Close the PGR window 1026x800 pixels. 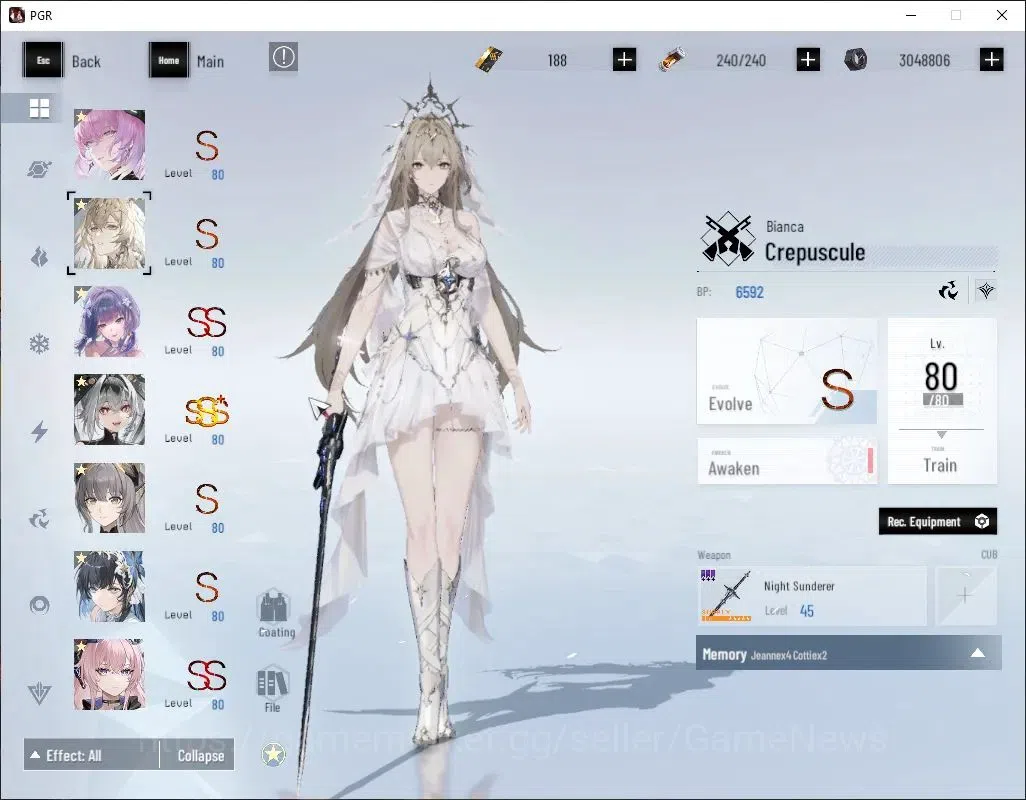(x=1002, y=15)
